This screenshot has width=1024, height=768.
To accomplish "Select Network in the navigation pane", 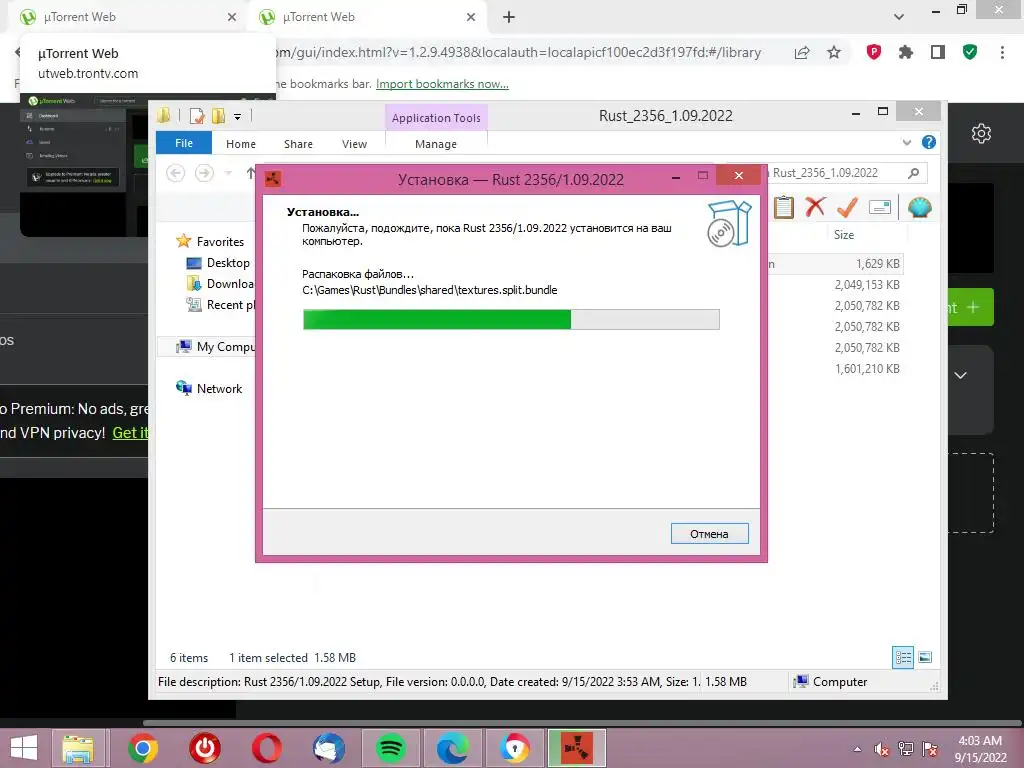I will point(209,389).
